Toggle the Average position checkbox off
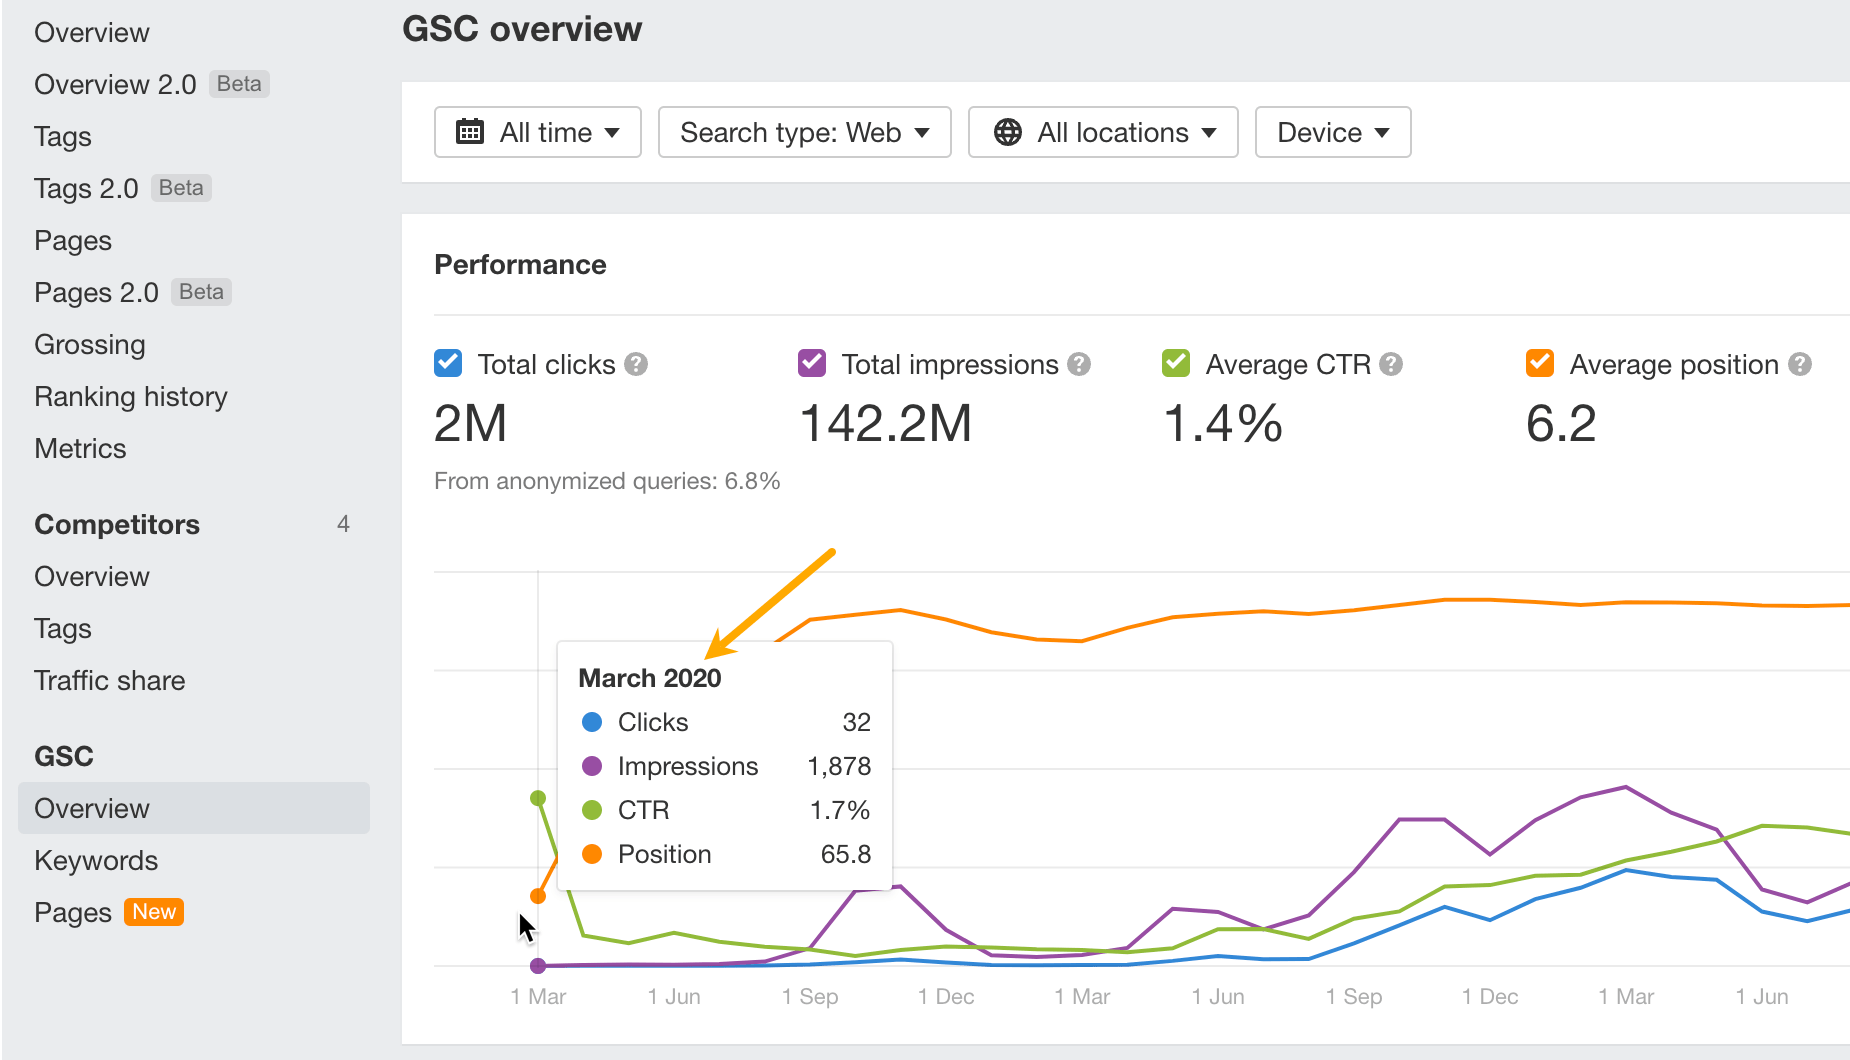The height and width of the screenshot is (1060, 1850). 1538,363
